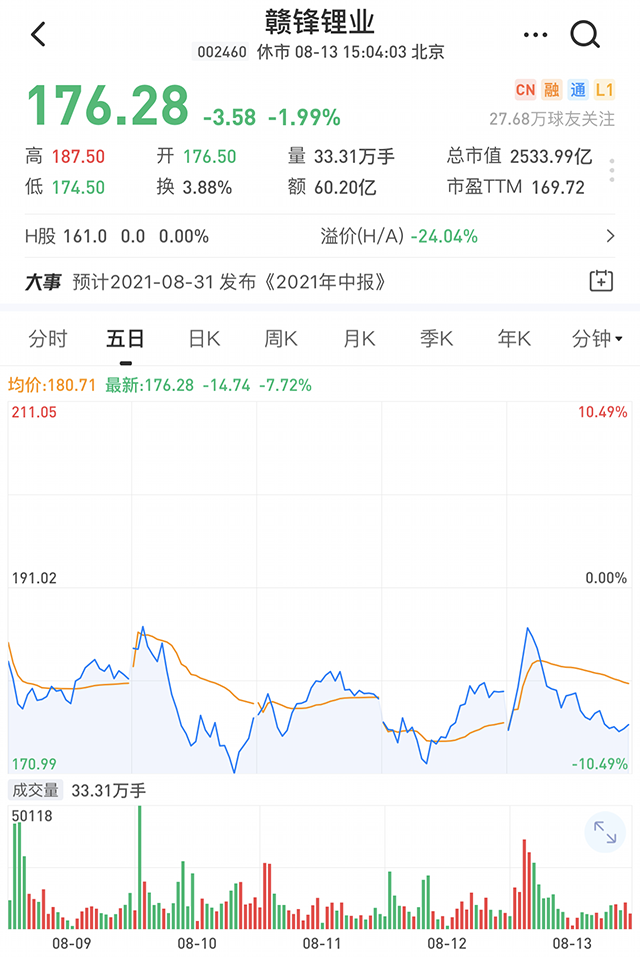Open the 分钟 interval dropdown
The height and width of the screenshot is (957, 640).
597,339
